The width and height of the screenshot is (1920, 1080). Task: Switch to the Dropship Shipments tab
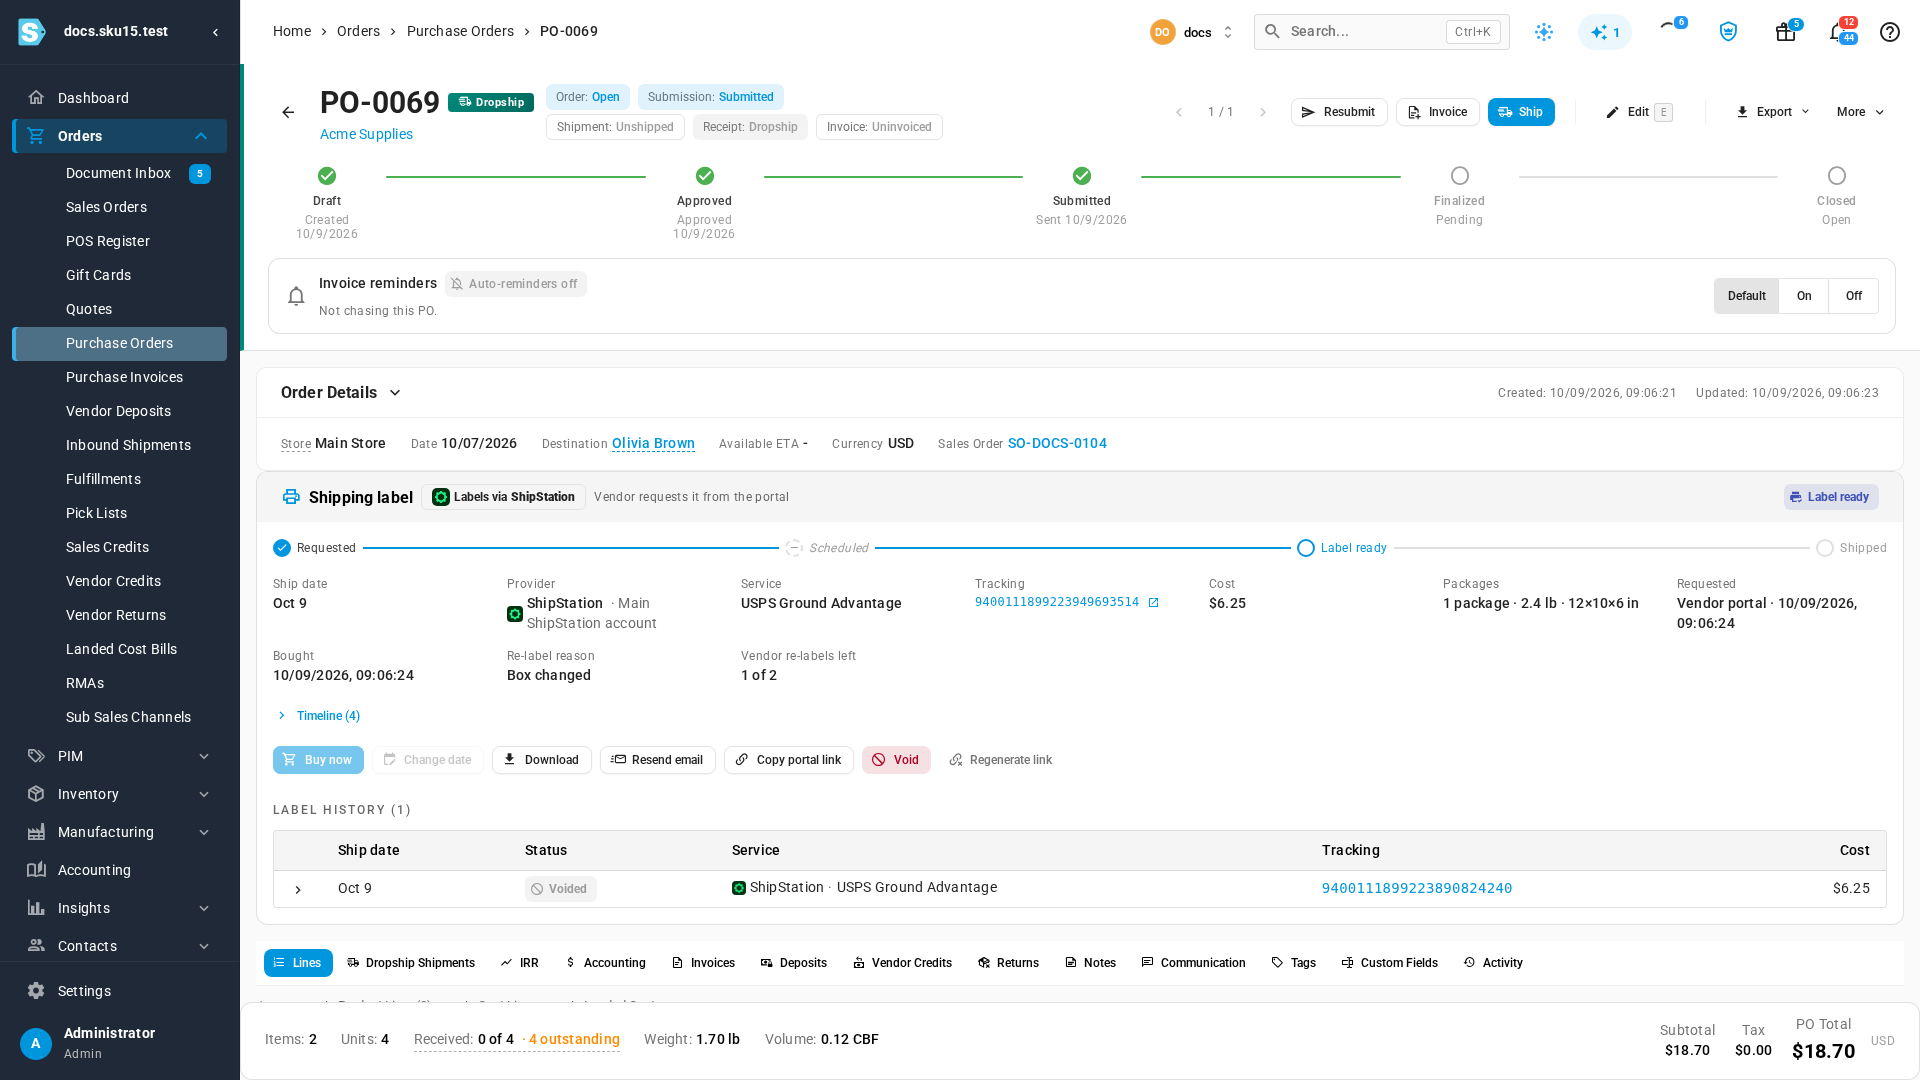click(411, 963)
